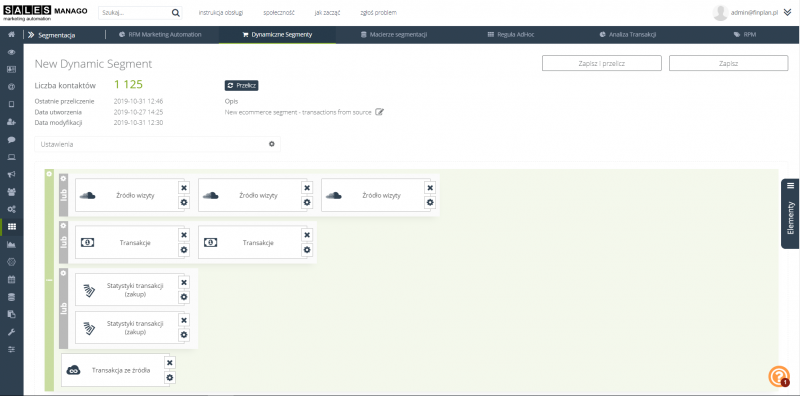Open the megaphone sidebar icon
This screenshot has width=800, height=396.
click(x=11, y=174)
